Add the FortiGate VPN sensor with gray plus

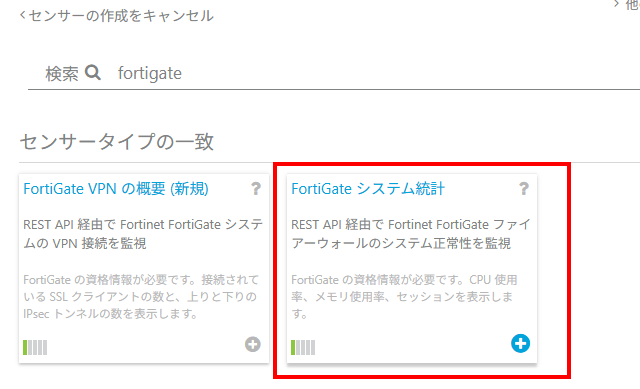[x=253, y=344]
